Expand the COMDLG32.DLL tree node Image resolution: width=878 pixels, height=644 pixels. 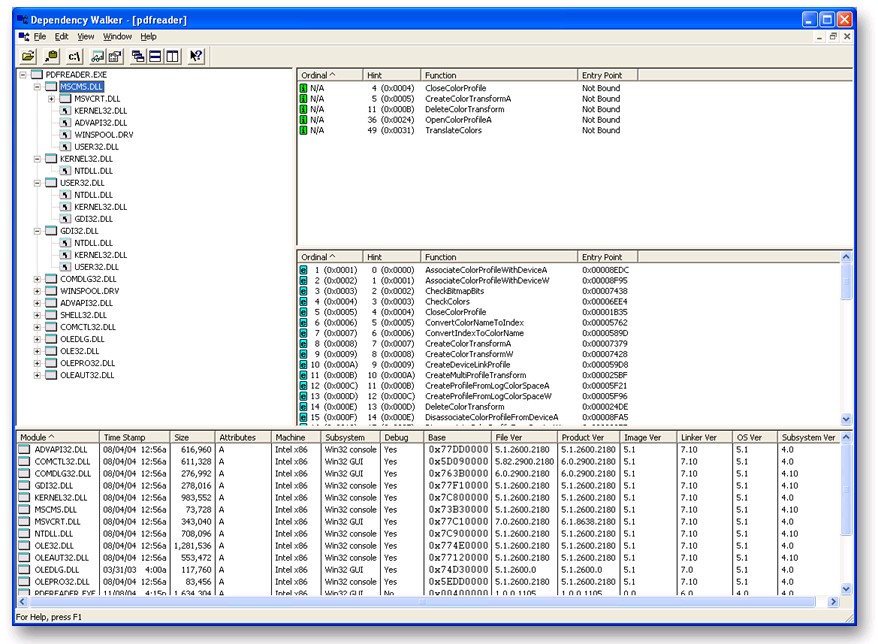(x=37, y=279)
